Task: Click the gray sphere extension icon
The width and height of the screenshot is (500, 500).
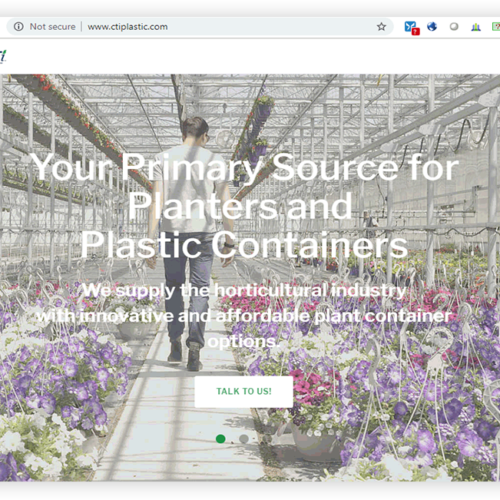Action: point(454,26)
